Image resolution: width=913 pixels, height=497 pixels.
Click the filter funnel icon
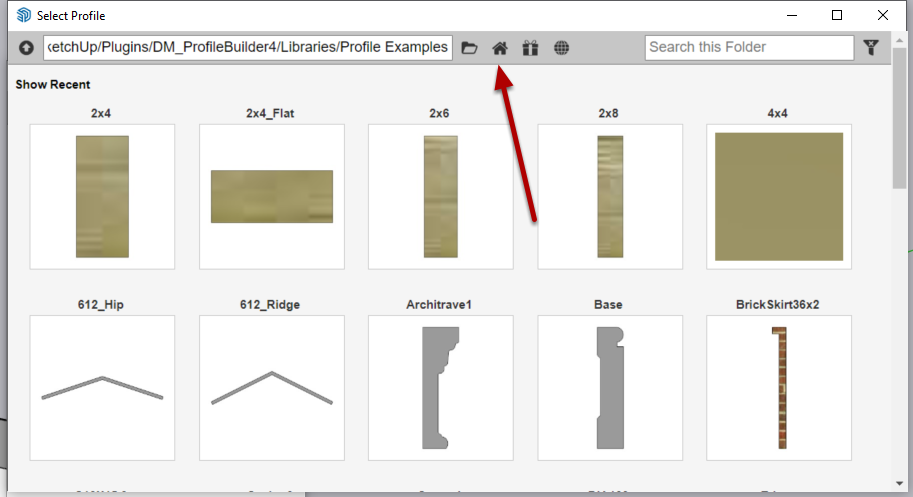871,47
